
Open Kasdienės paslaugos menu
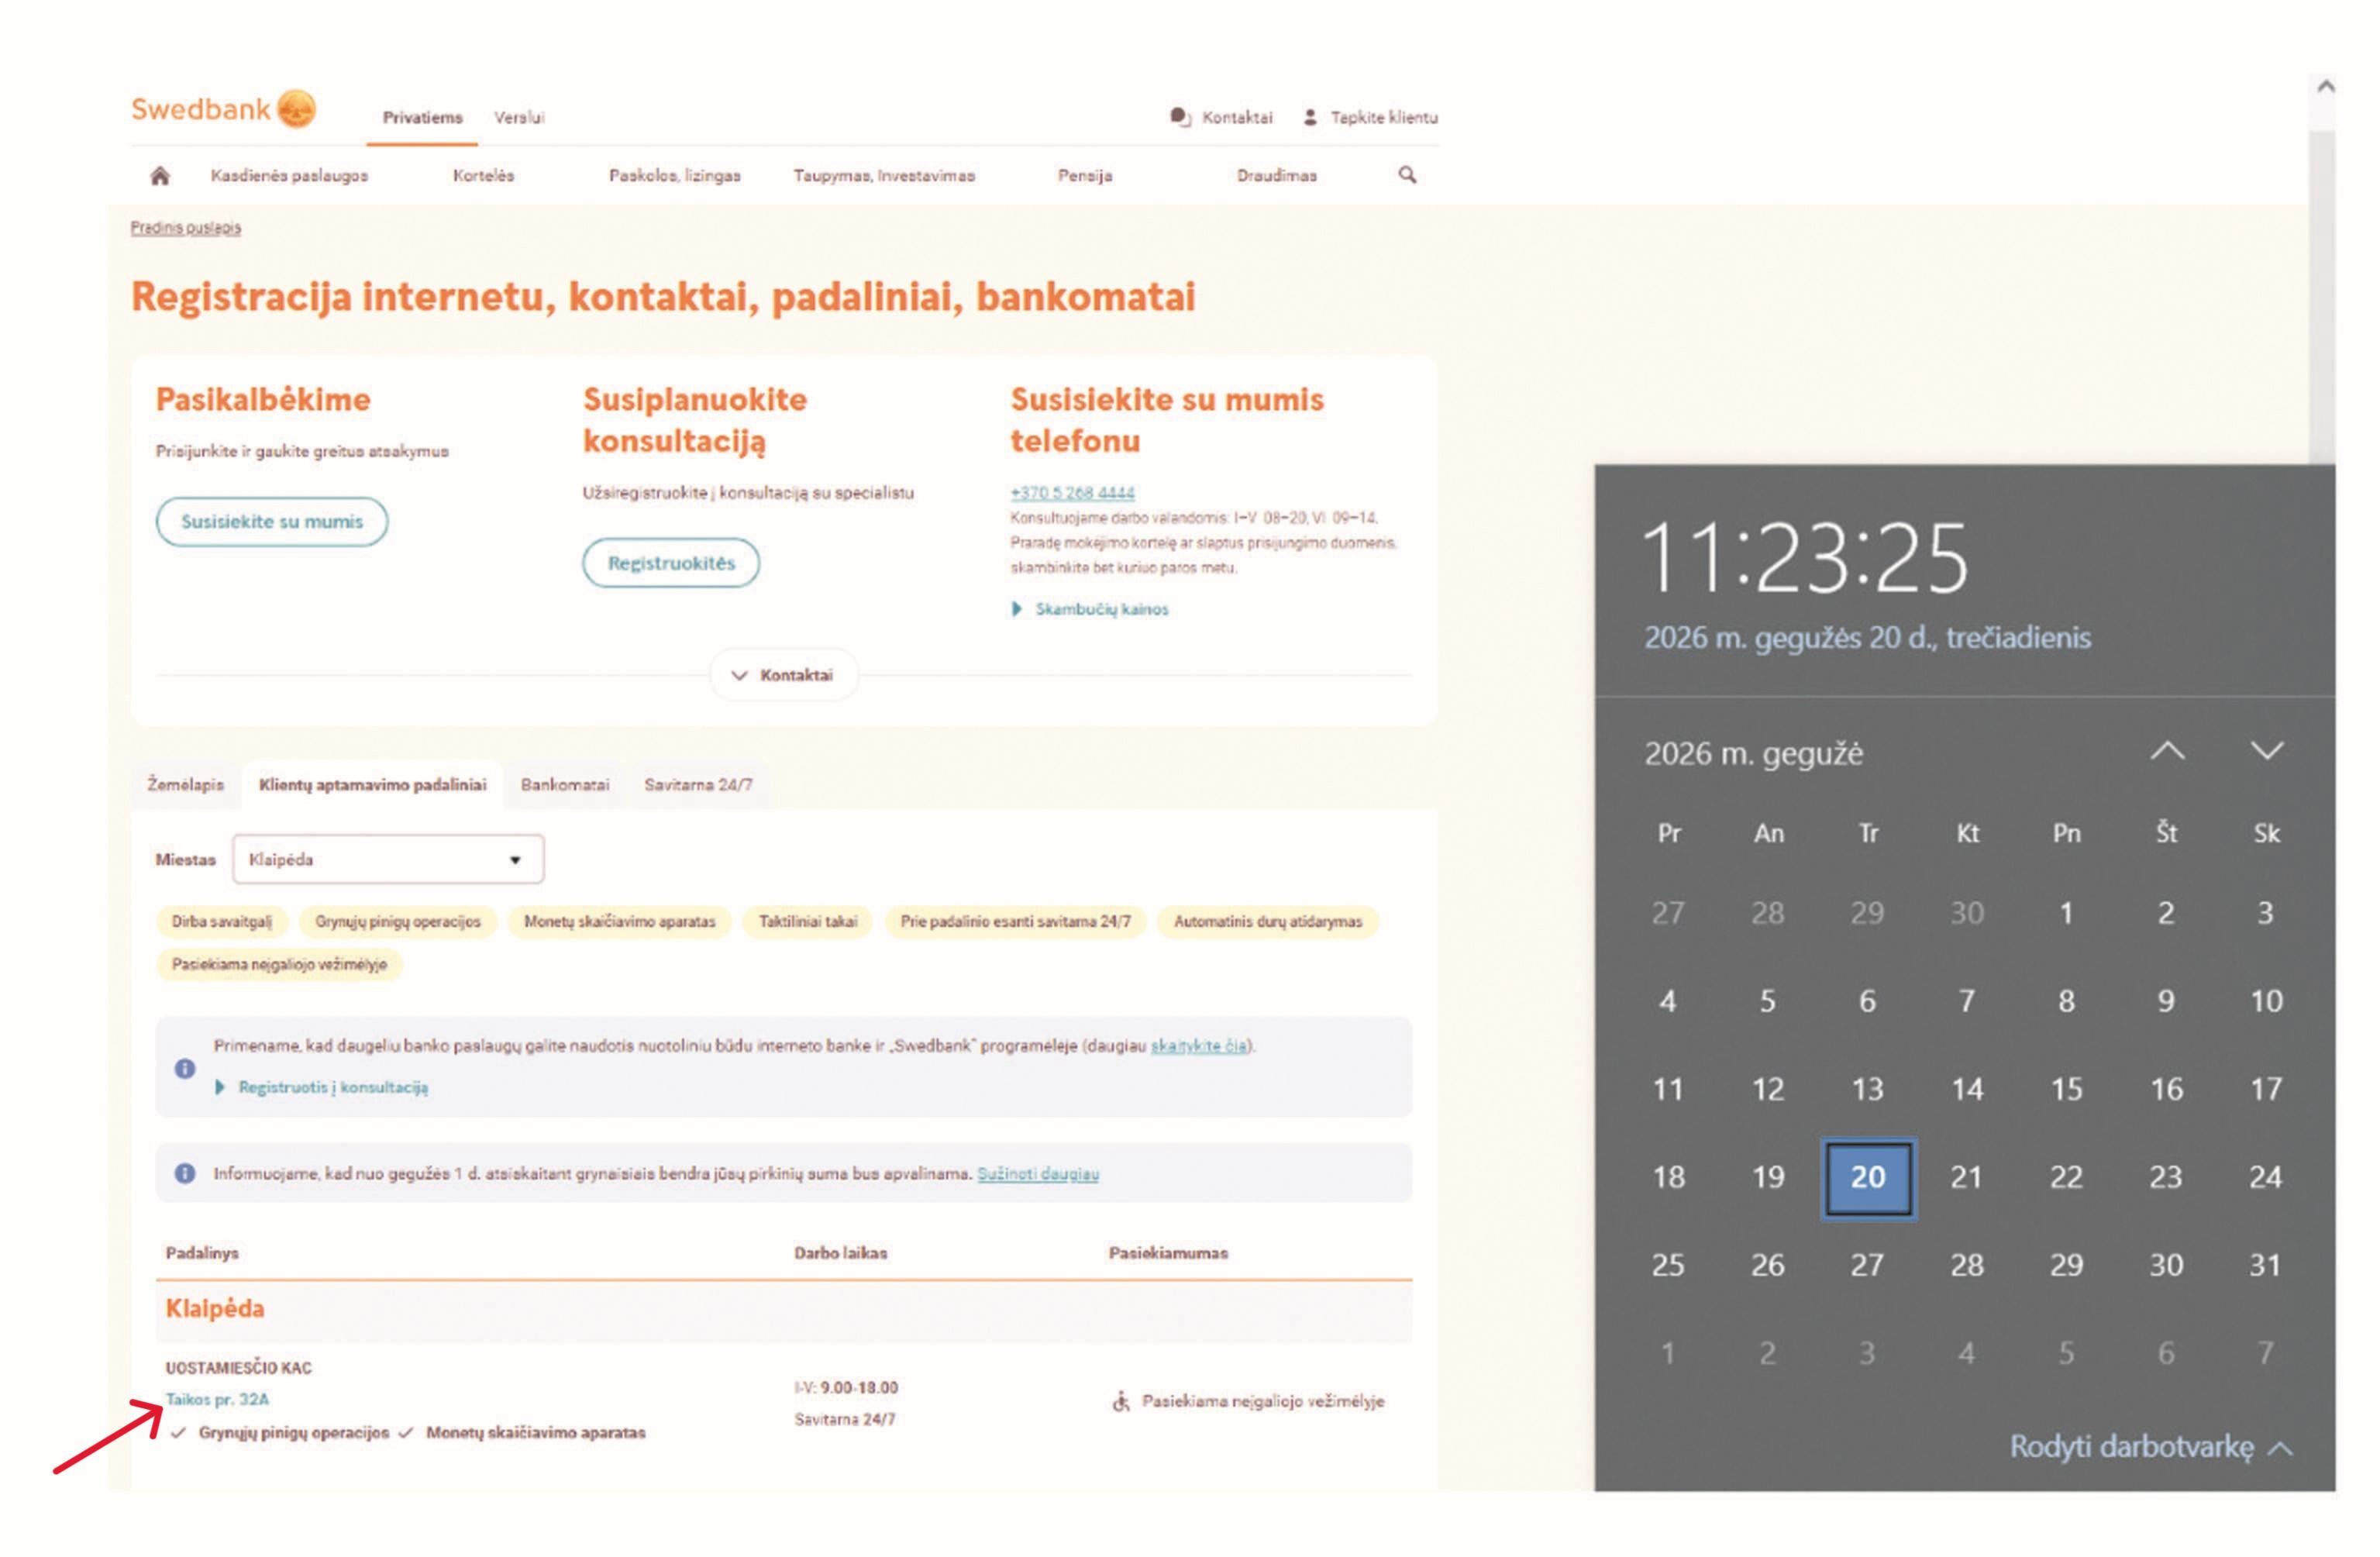pos(289,175)
